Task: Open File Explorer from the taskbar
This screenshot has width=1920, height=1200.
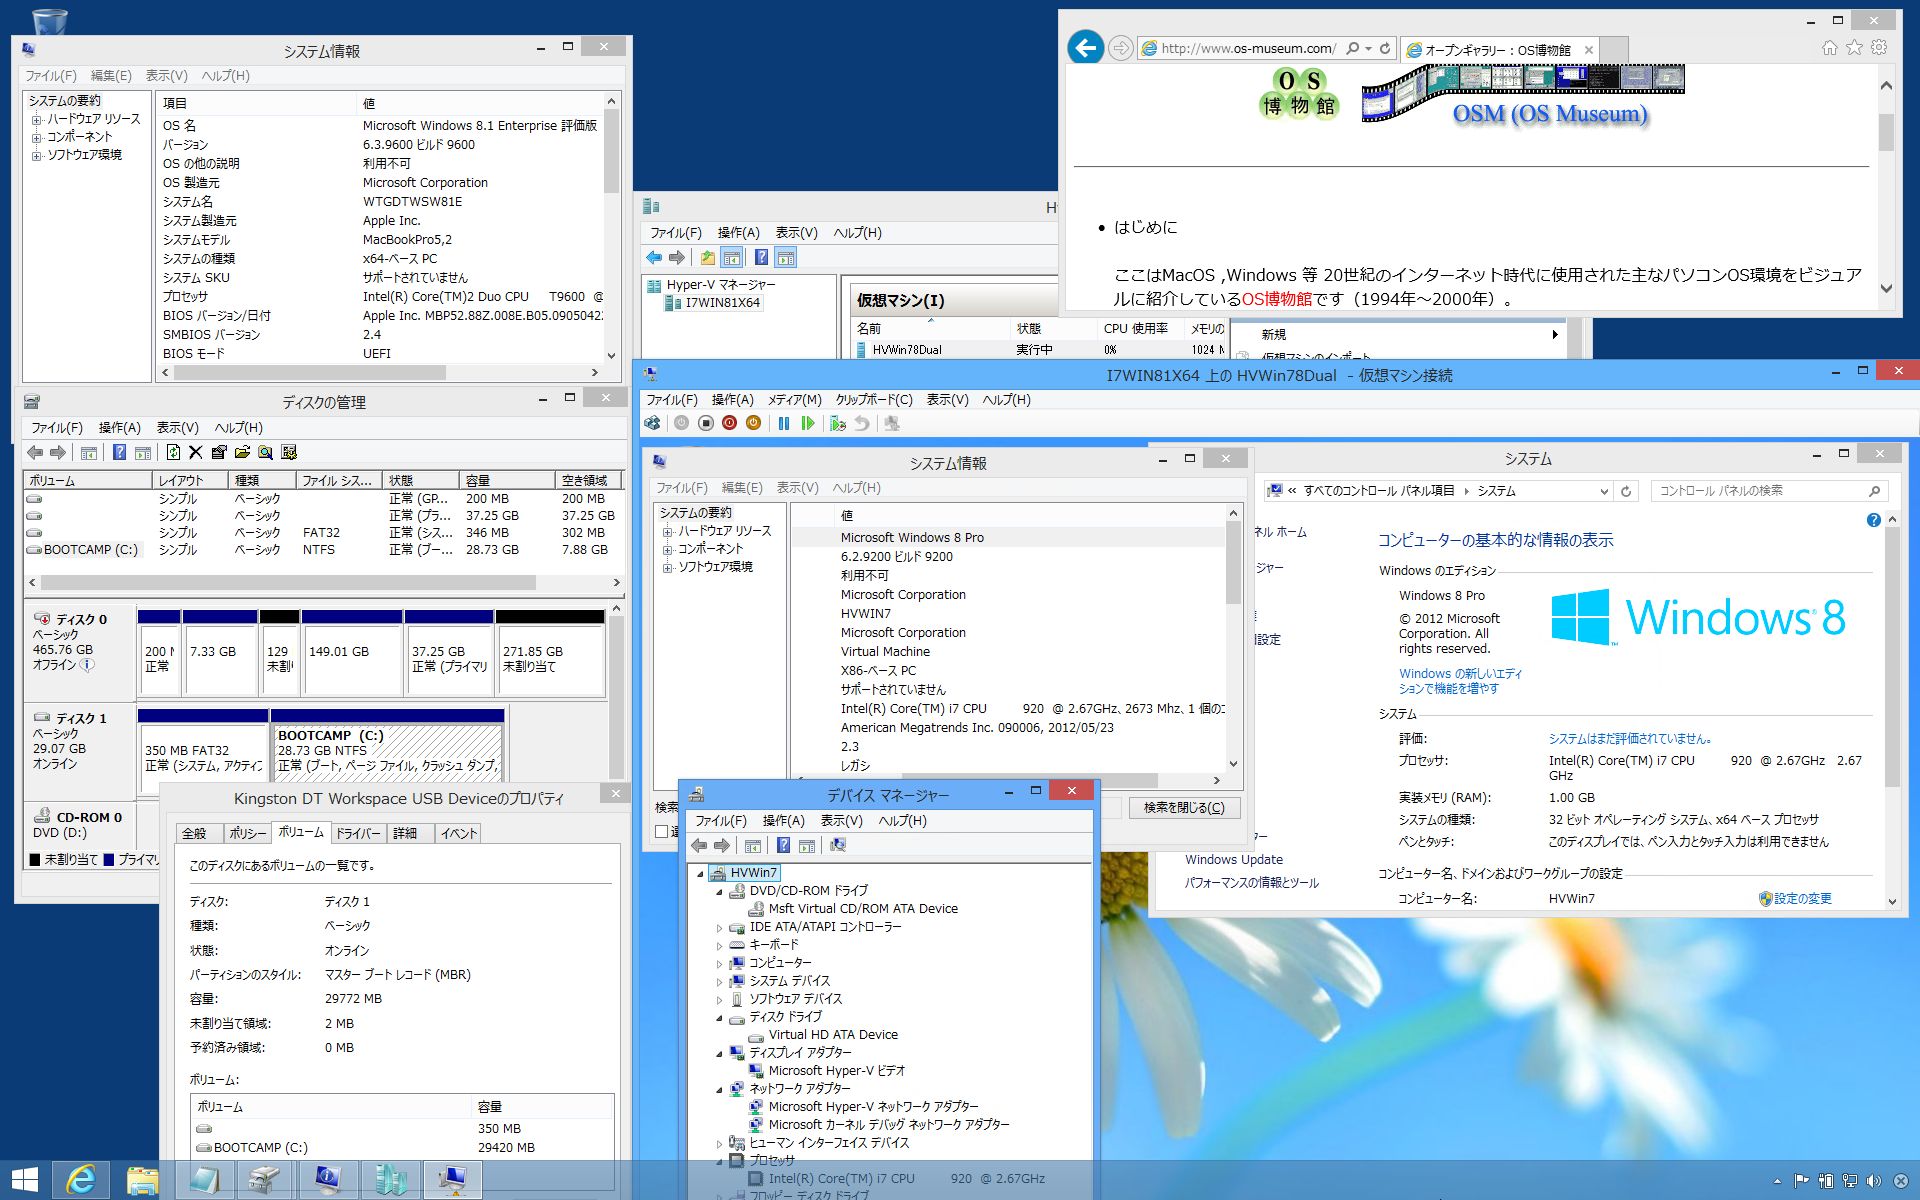Action: 142,1180
